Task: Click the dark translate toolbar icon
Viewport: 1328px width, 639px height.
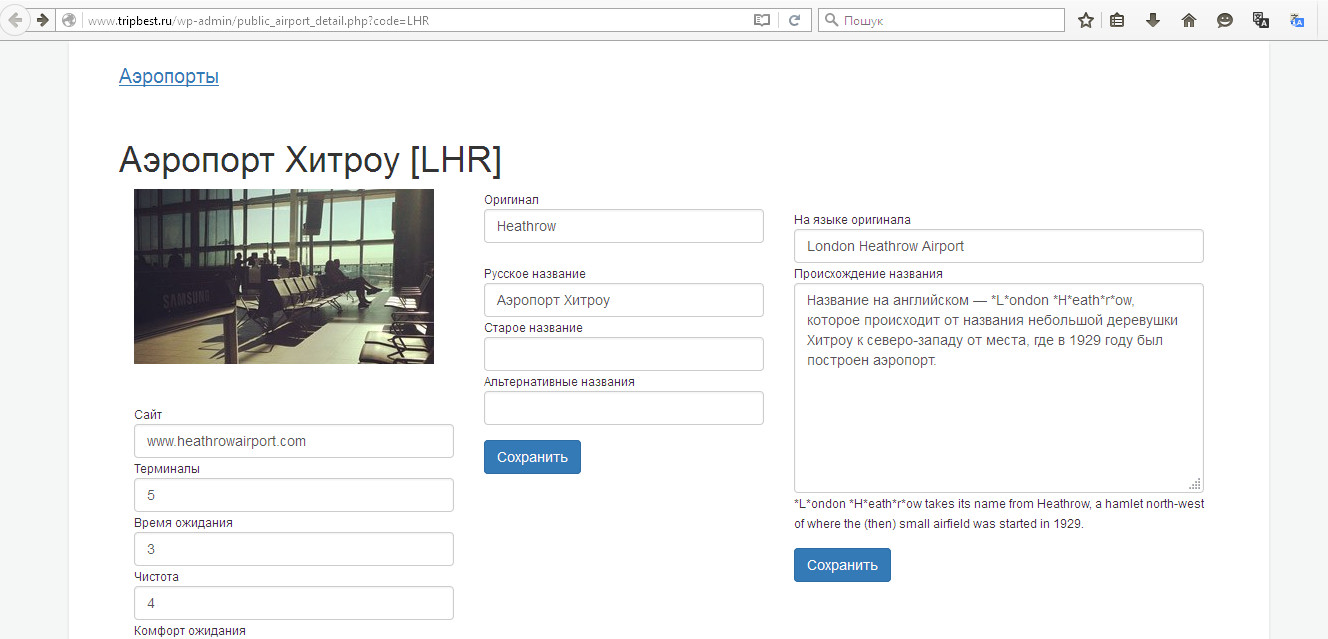Action: click(1261, 20)
